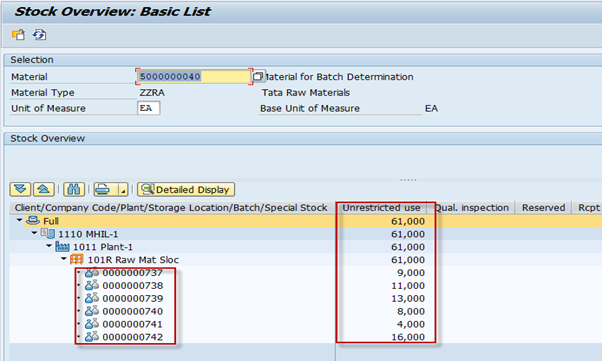Click the Unit of Measure field EA
The height and width of the screenshot is (361, 602).
click(149, 108)
